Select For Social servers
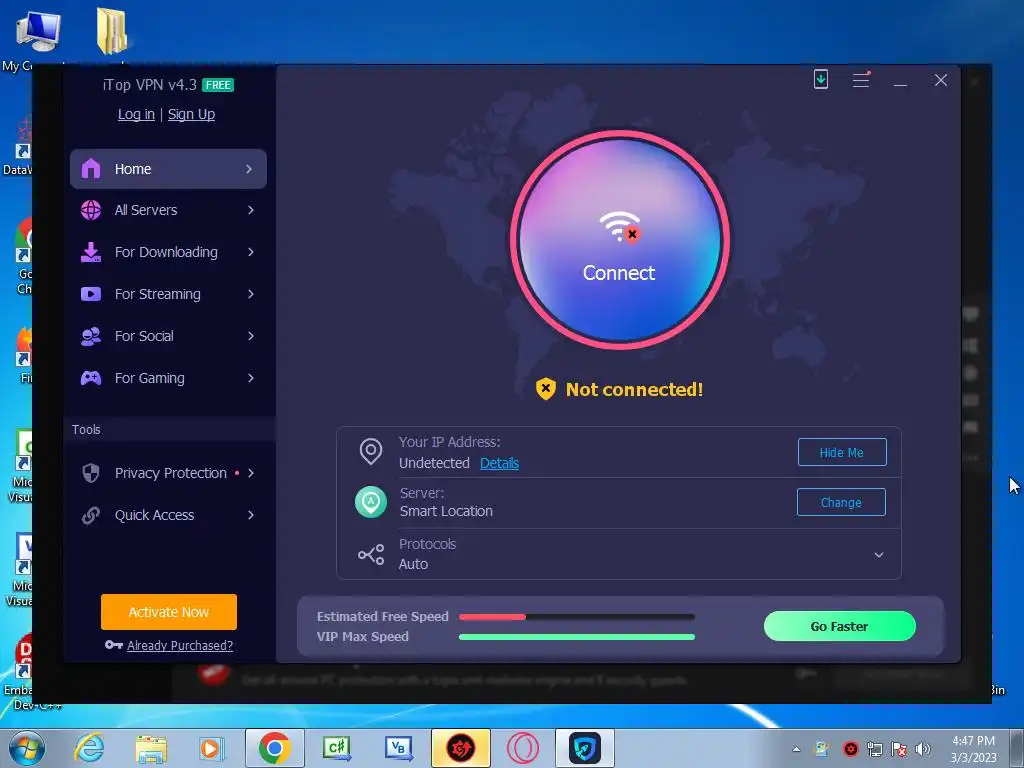Viewport: 1024px width, 768px height. coord(168,336)
